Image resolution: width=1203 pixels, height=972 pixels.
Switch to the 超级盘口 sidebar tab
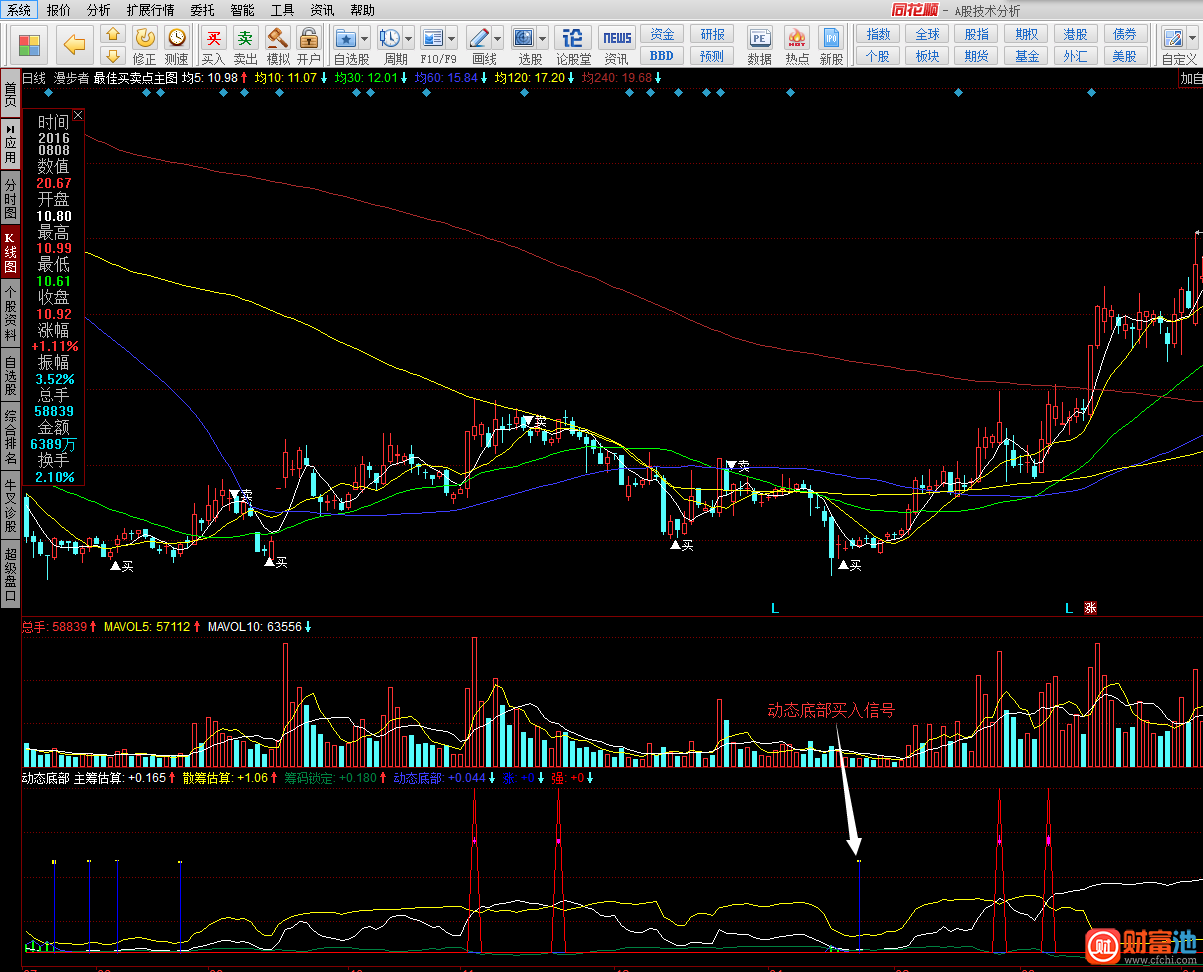click(10, 574)
